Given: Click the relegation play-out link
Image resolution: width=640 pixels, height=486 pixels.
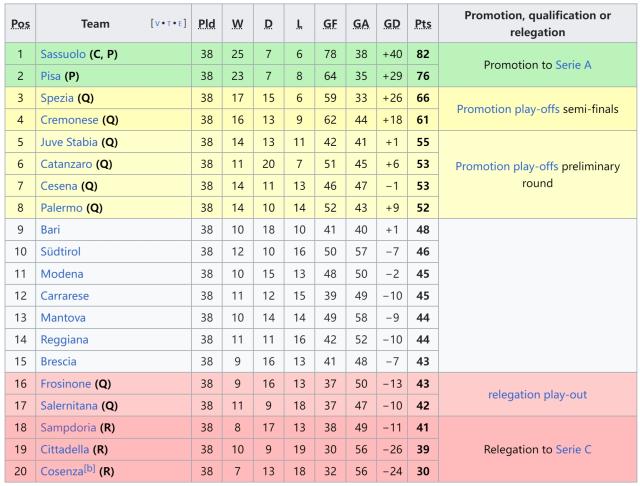Looking at the screenshot, I should (537, 394).
